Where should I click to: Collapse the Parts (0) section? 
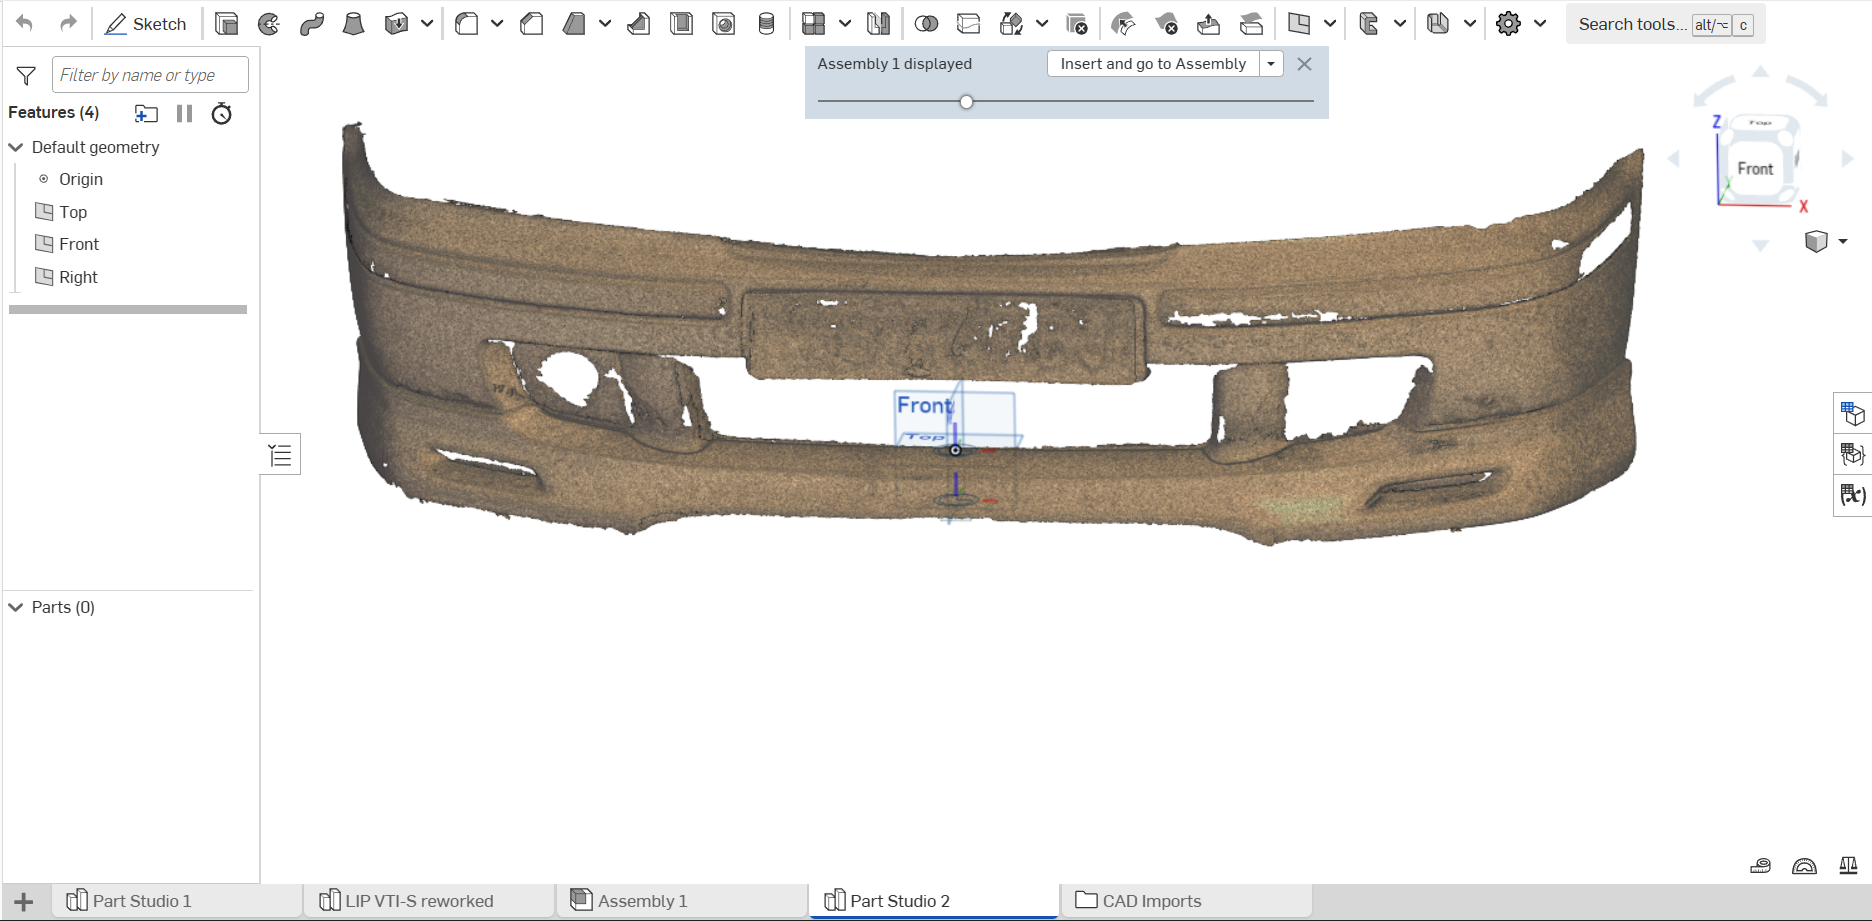16,607
